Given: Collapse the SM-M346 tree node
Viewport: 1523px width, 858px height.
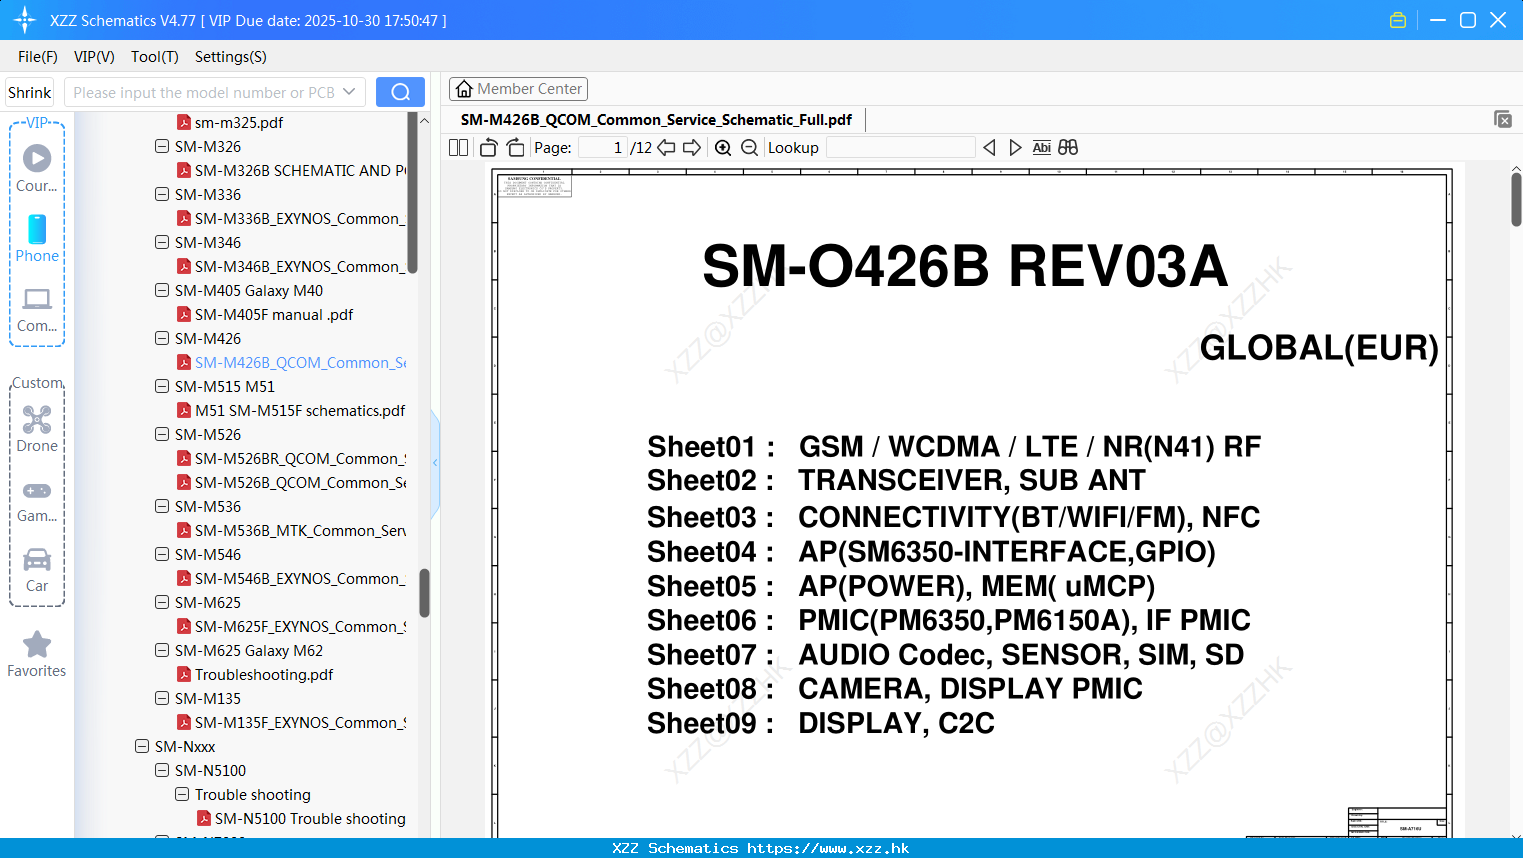Looking at the screenshot, I should click(162, 242).
